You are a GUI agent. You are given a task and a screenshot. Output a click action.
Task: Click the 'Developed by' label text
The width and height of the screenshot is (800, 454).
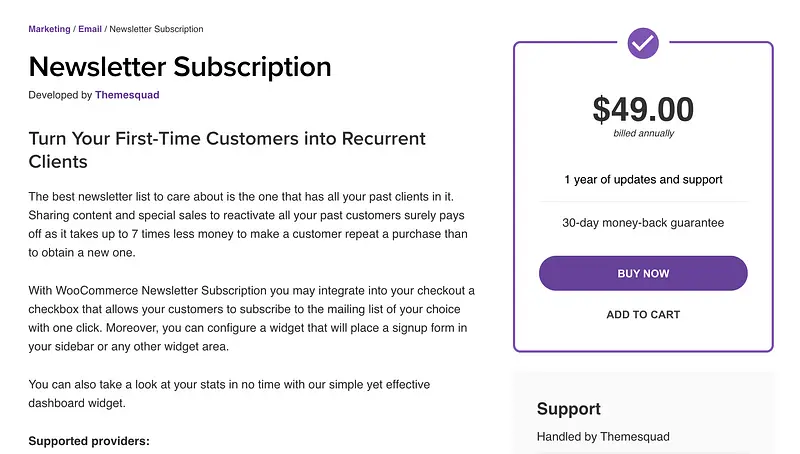pyautogui.click(x=60, y=95)
